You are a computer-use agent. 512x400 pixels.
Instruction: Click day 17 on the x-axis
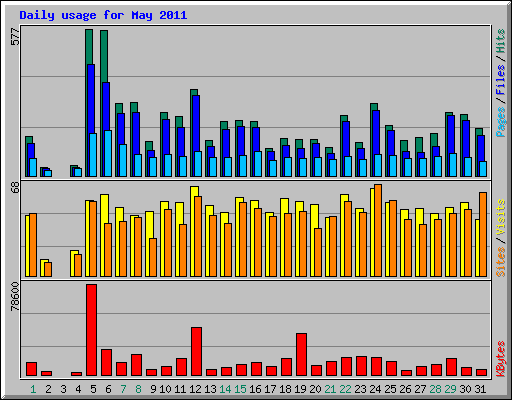point(270,389)
